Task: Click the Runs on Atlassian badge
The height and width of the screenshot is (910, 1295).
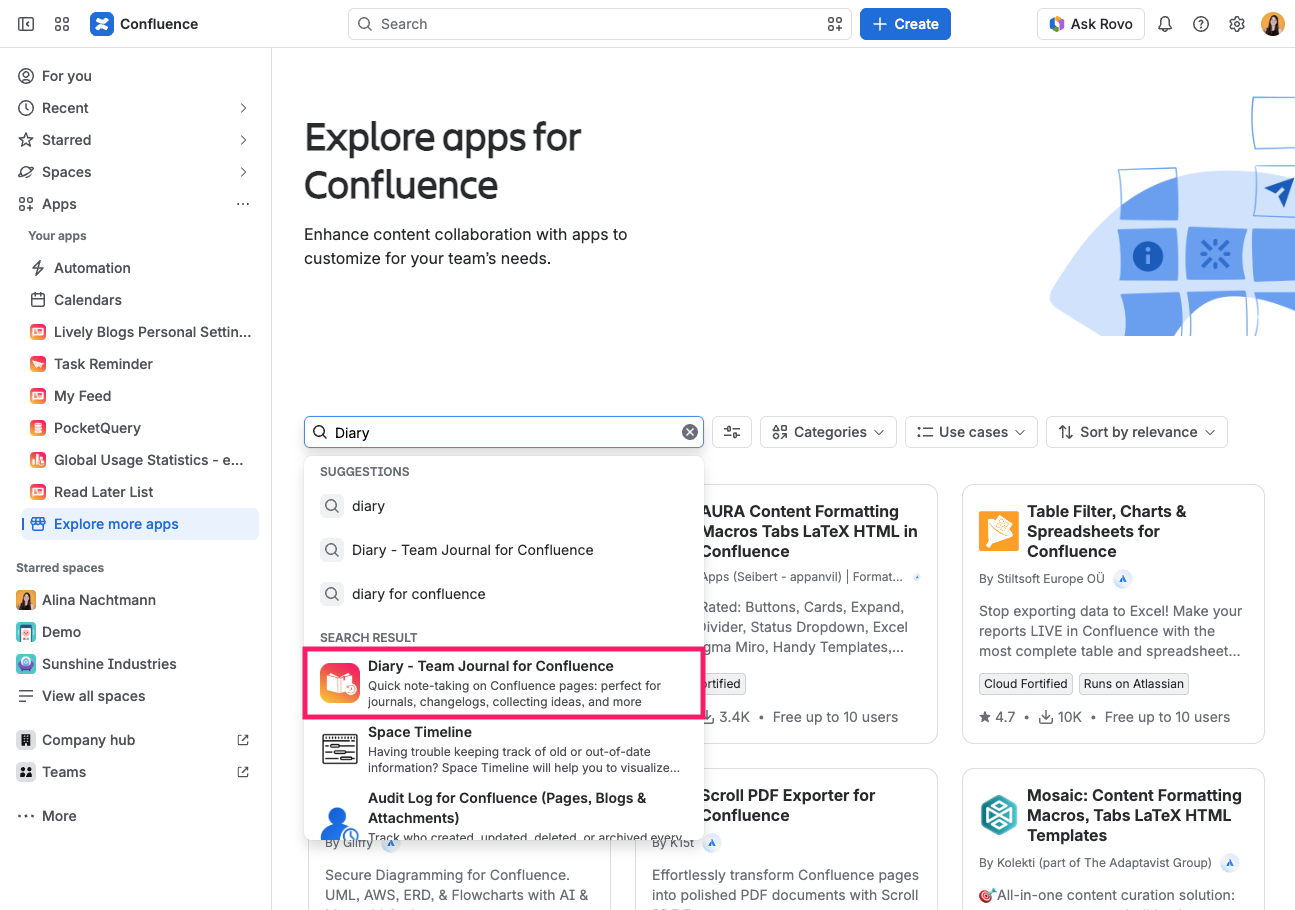Action: [1133, 684]
